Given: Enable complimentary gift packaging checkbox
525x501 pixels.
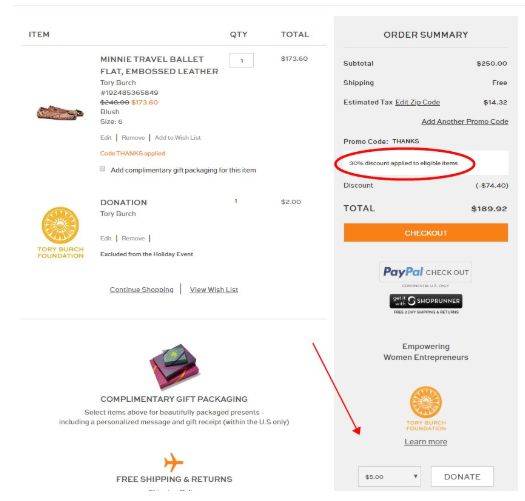Looking at the screenshot, I should pyautogui.click(x=102, y=169).
